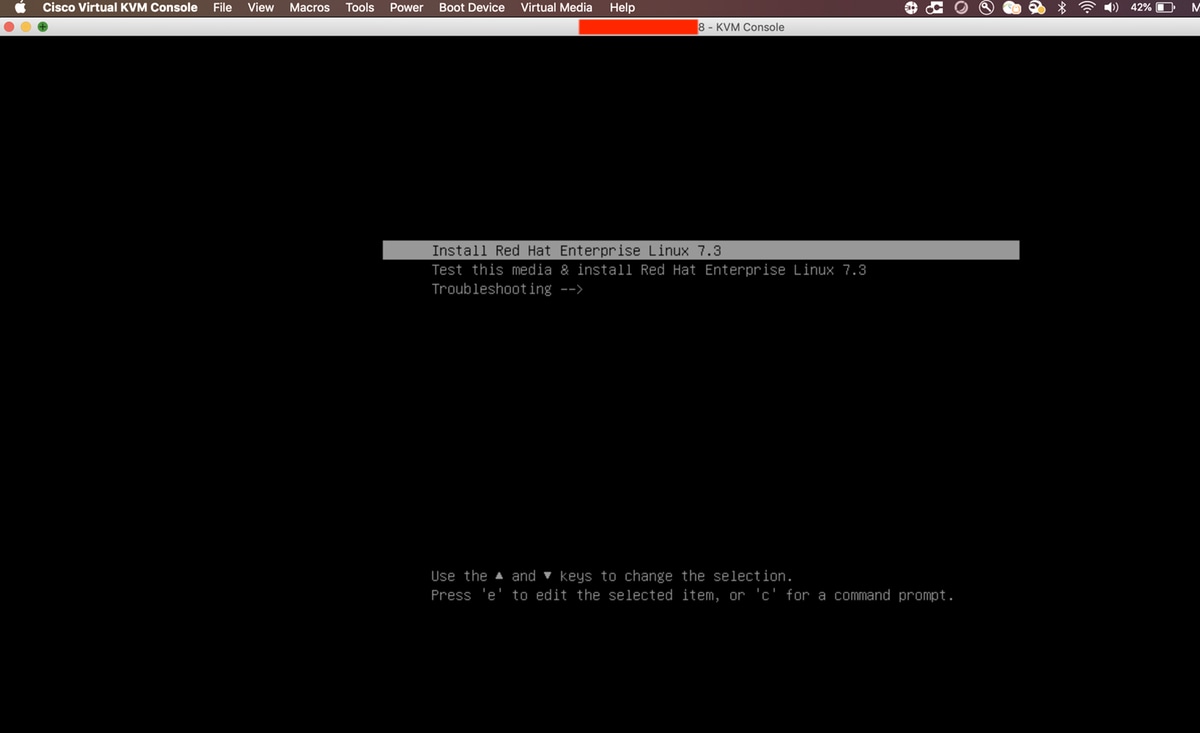Click the 'KVM Console' window title text
This screenshot has height=733, width=1200.
pyautogui.click(x=751, y=27)
